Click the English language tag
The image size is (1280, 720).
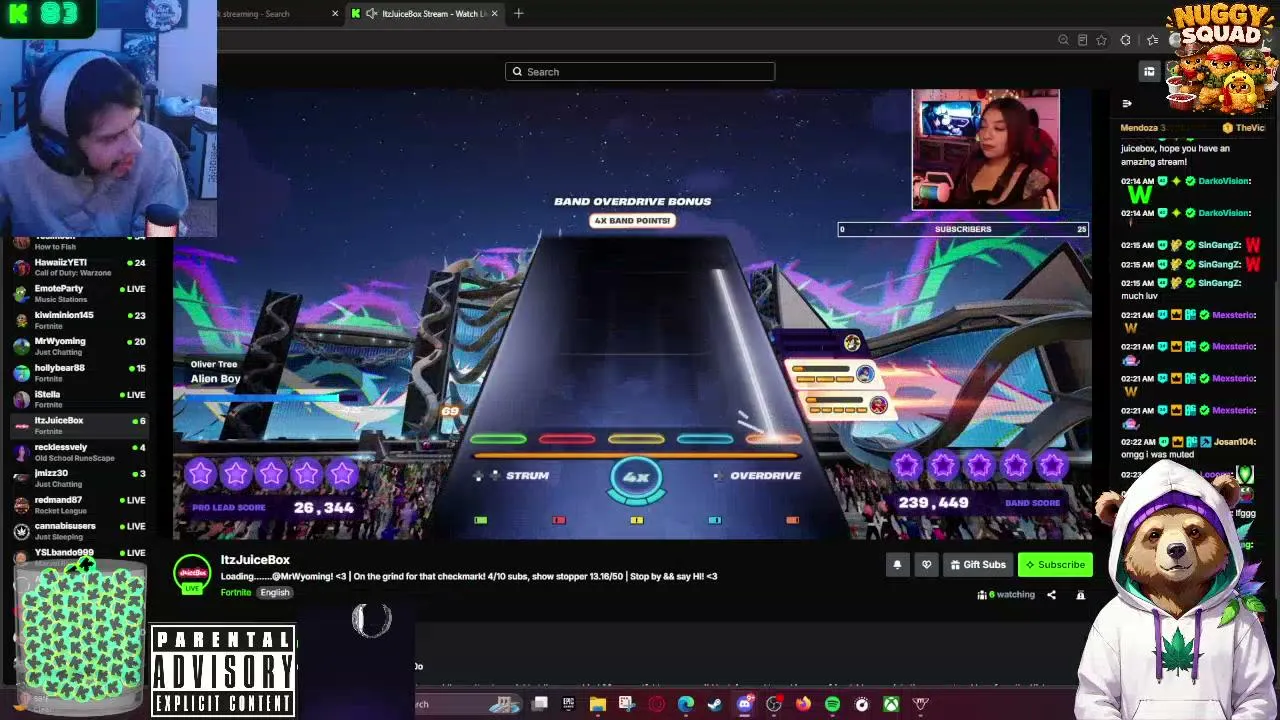coord(275,593)
